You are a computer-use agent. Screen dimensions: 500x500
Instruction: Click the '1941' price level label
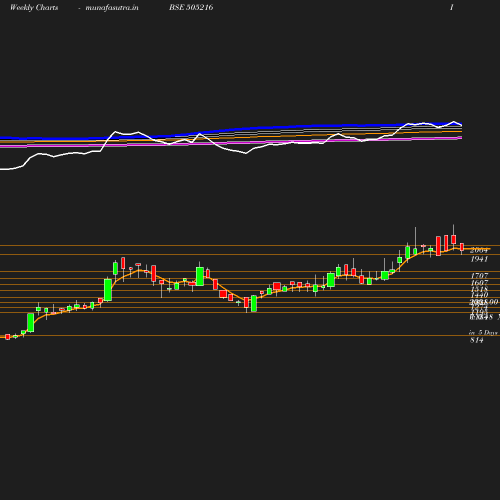point(479,259)
